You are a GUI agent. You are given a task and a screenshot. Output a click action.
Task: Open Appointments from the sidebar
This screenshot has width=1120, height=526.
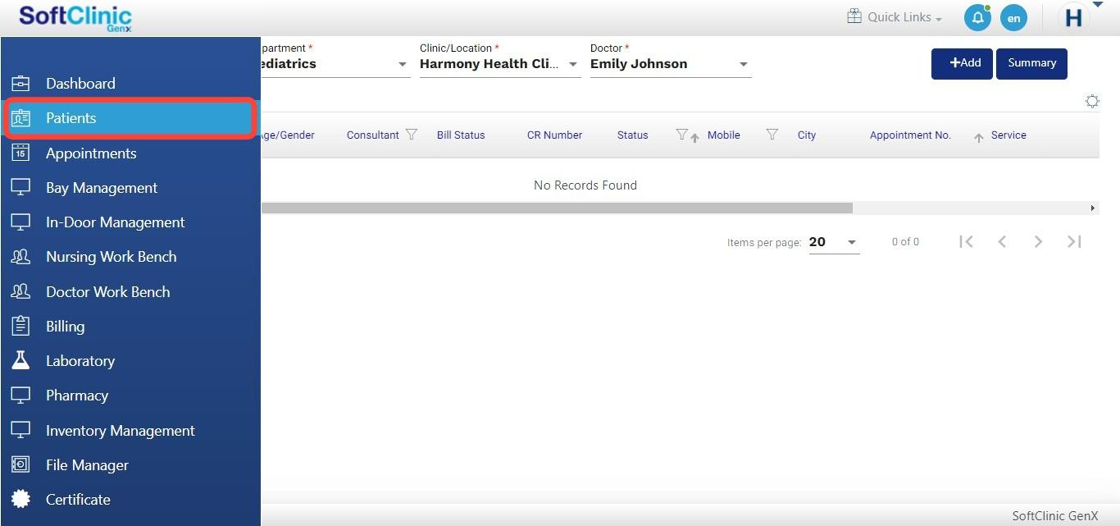pos(90,153)
